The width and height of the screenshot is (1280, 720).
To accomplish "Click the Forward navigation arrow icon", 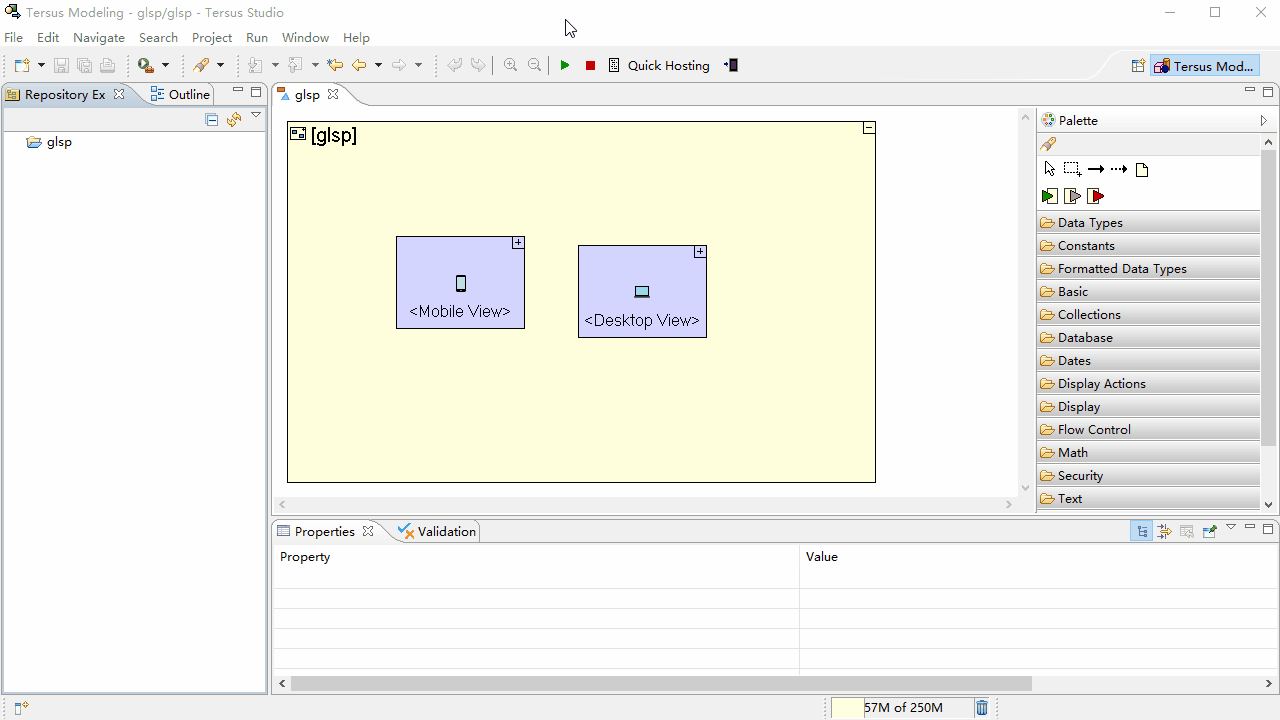I will [x=399, y=65].
